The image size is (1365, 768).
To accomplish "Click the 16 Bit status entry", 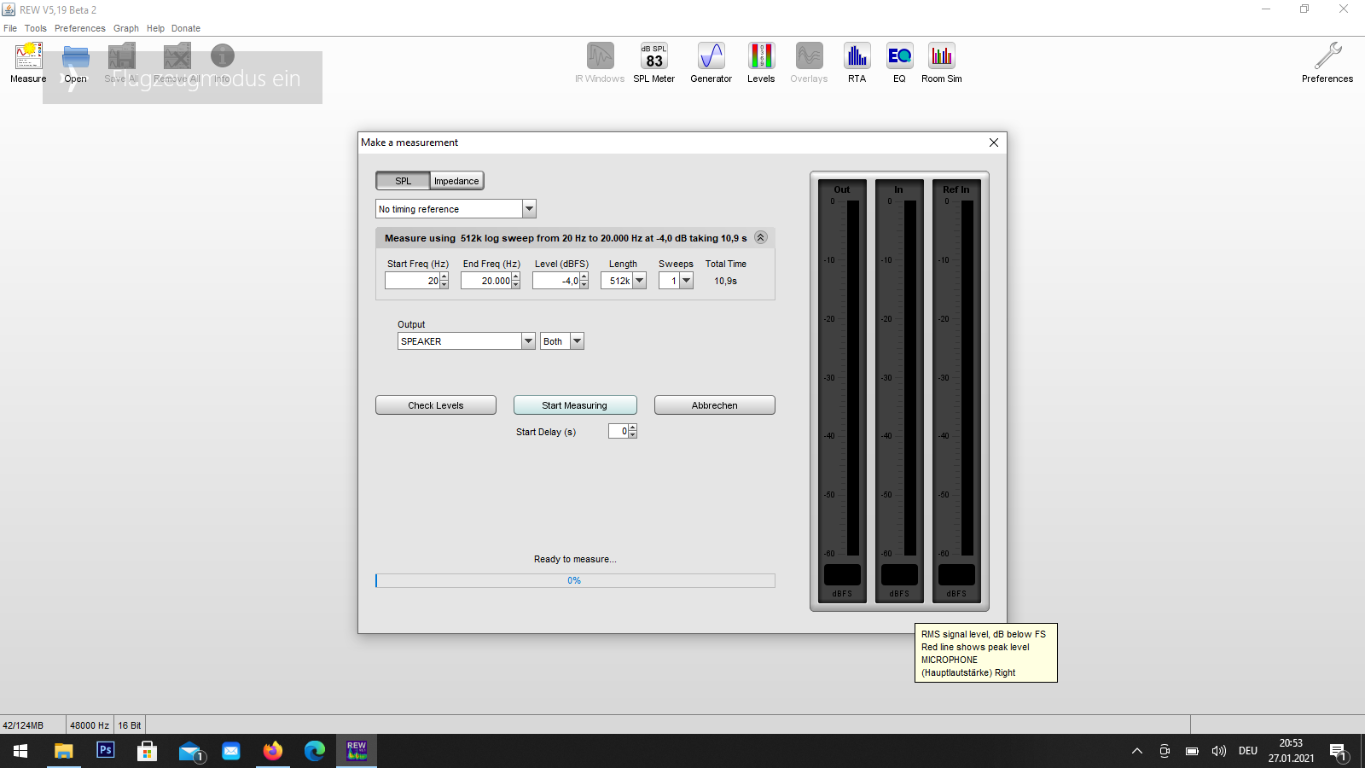I will point(130,725).
